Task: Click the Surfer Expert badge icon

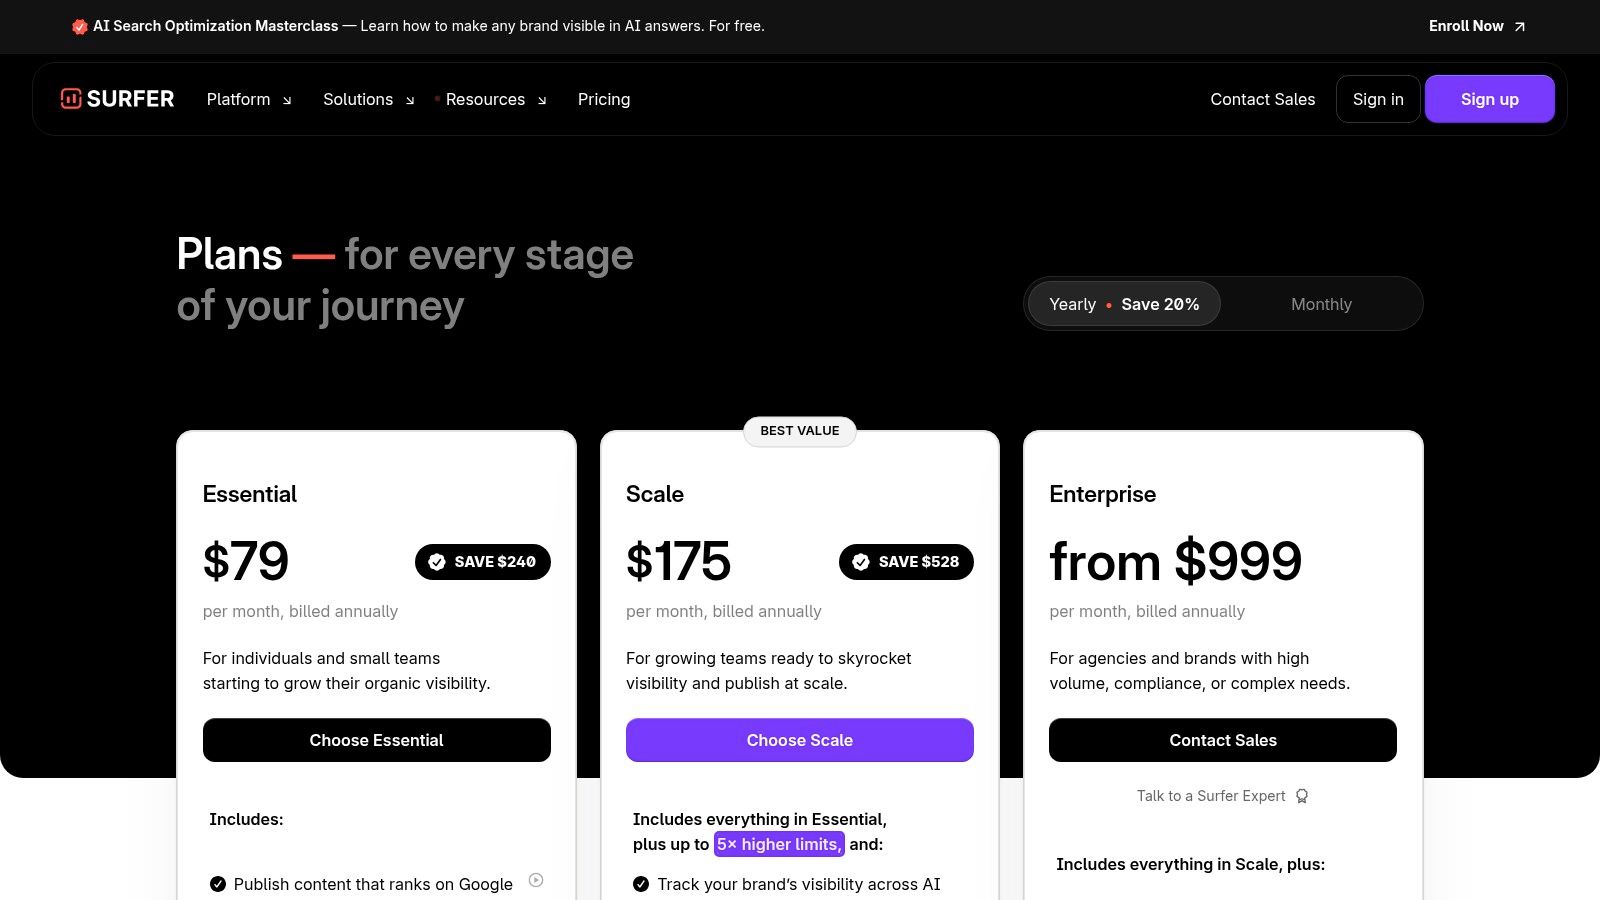Action: tap(1302, 796)
